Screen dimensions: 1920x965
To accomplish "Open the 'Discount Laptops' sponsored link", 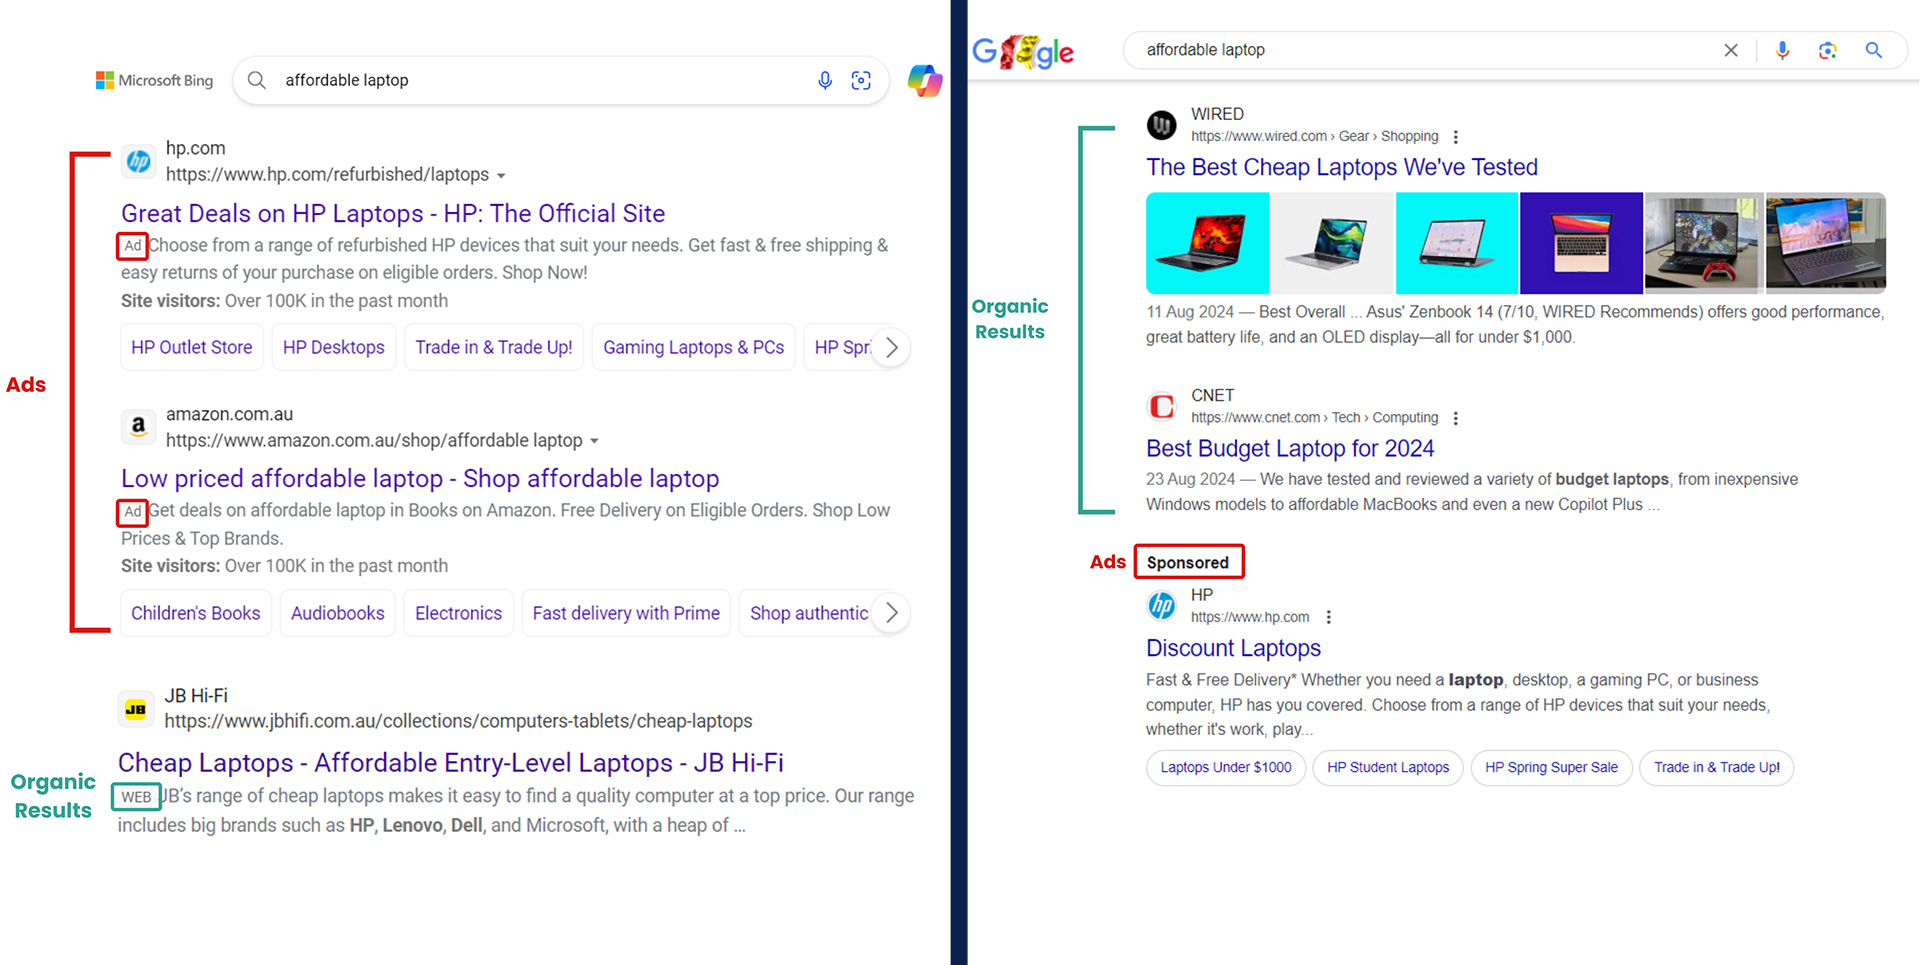I will point(1233,648).
